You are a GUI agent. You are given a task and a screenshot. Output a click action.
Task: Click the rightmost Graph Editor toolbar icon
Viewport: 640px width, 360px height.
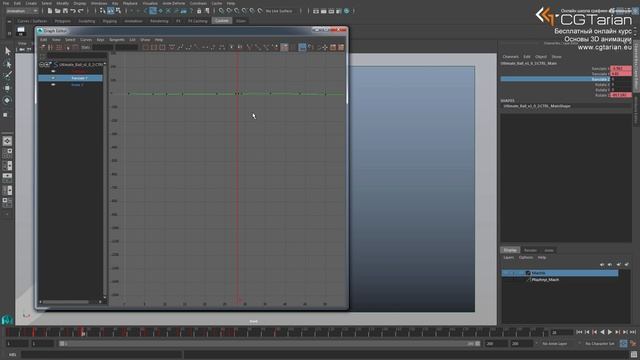click(x=341, y=47)
